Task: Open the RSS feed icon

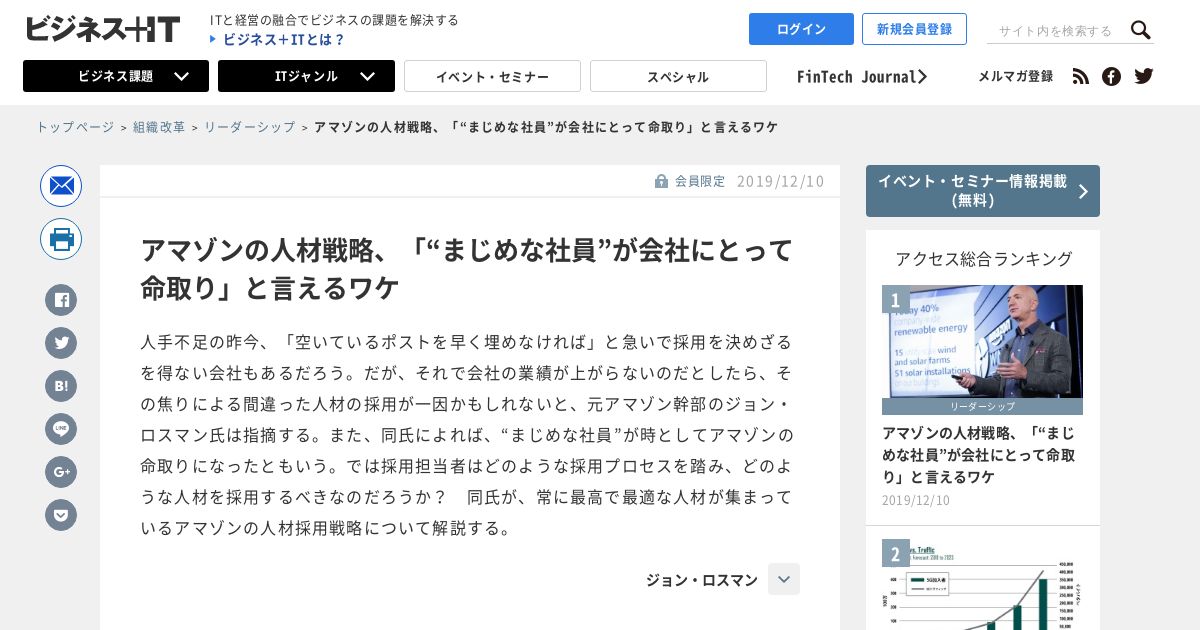Action: (x=1080, y=76)
